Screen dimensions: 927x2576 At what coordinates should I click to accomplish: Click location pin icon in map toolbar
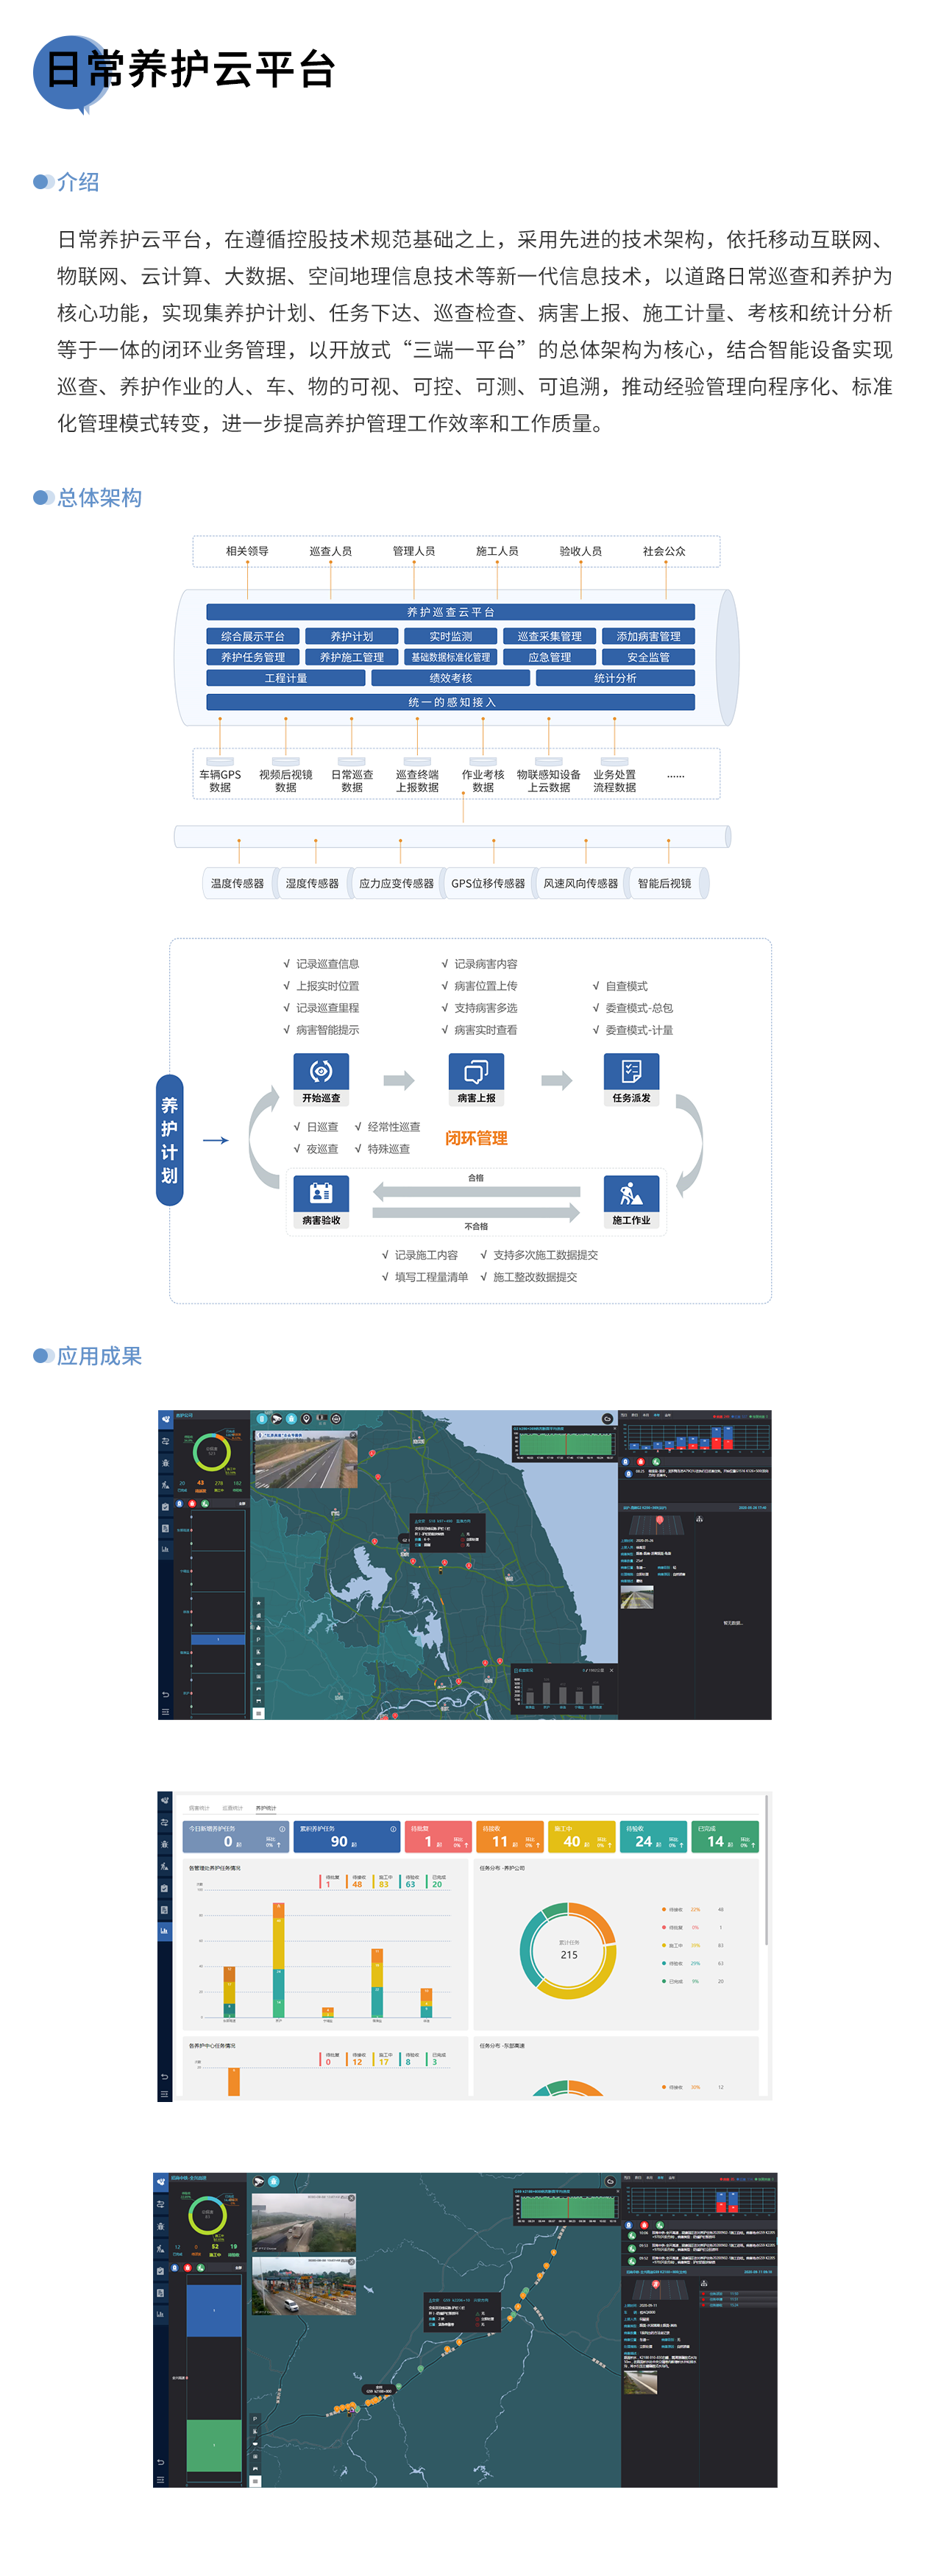[x=306, y=1419]
